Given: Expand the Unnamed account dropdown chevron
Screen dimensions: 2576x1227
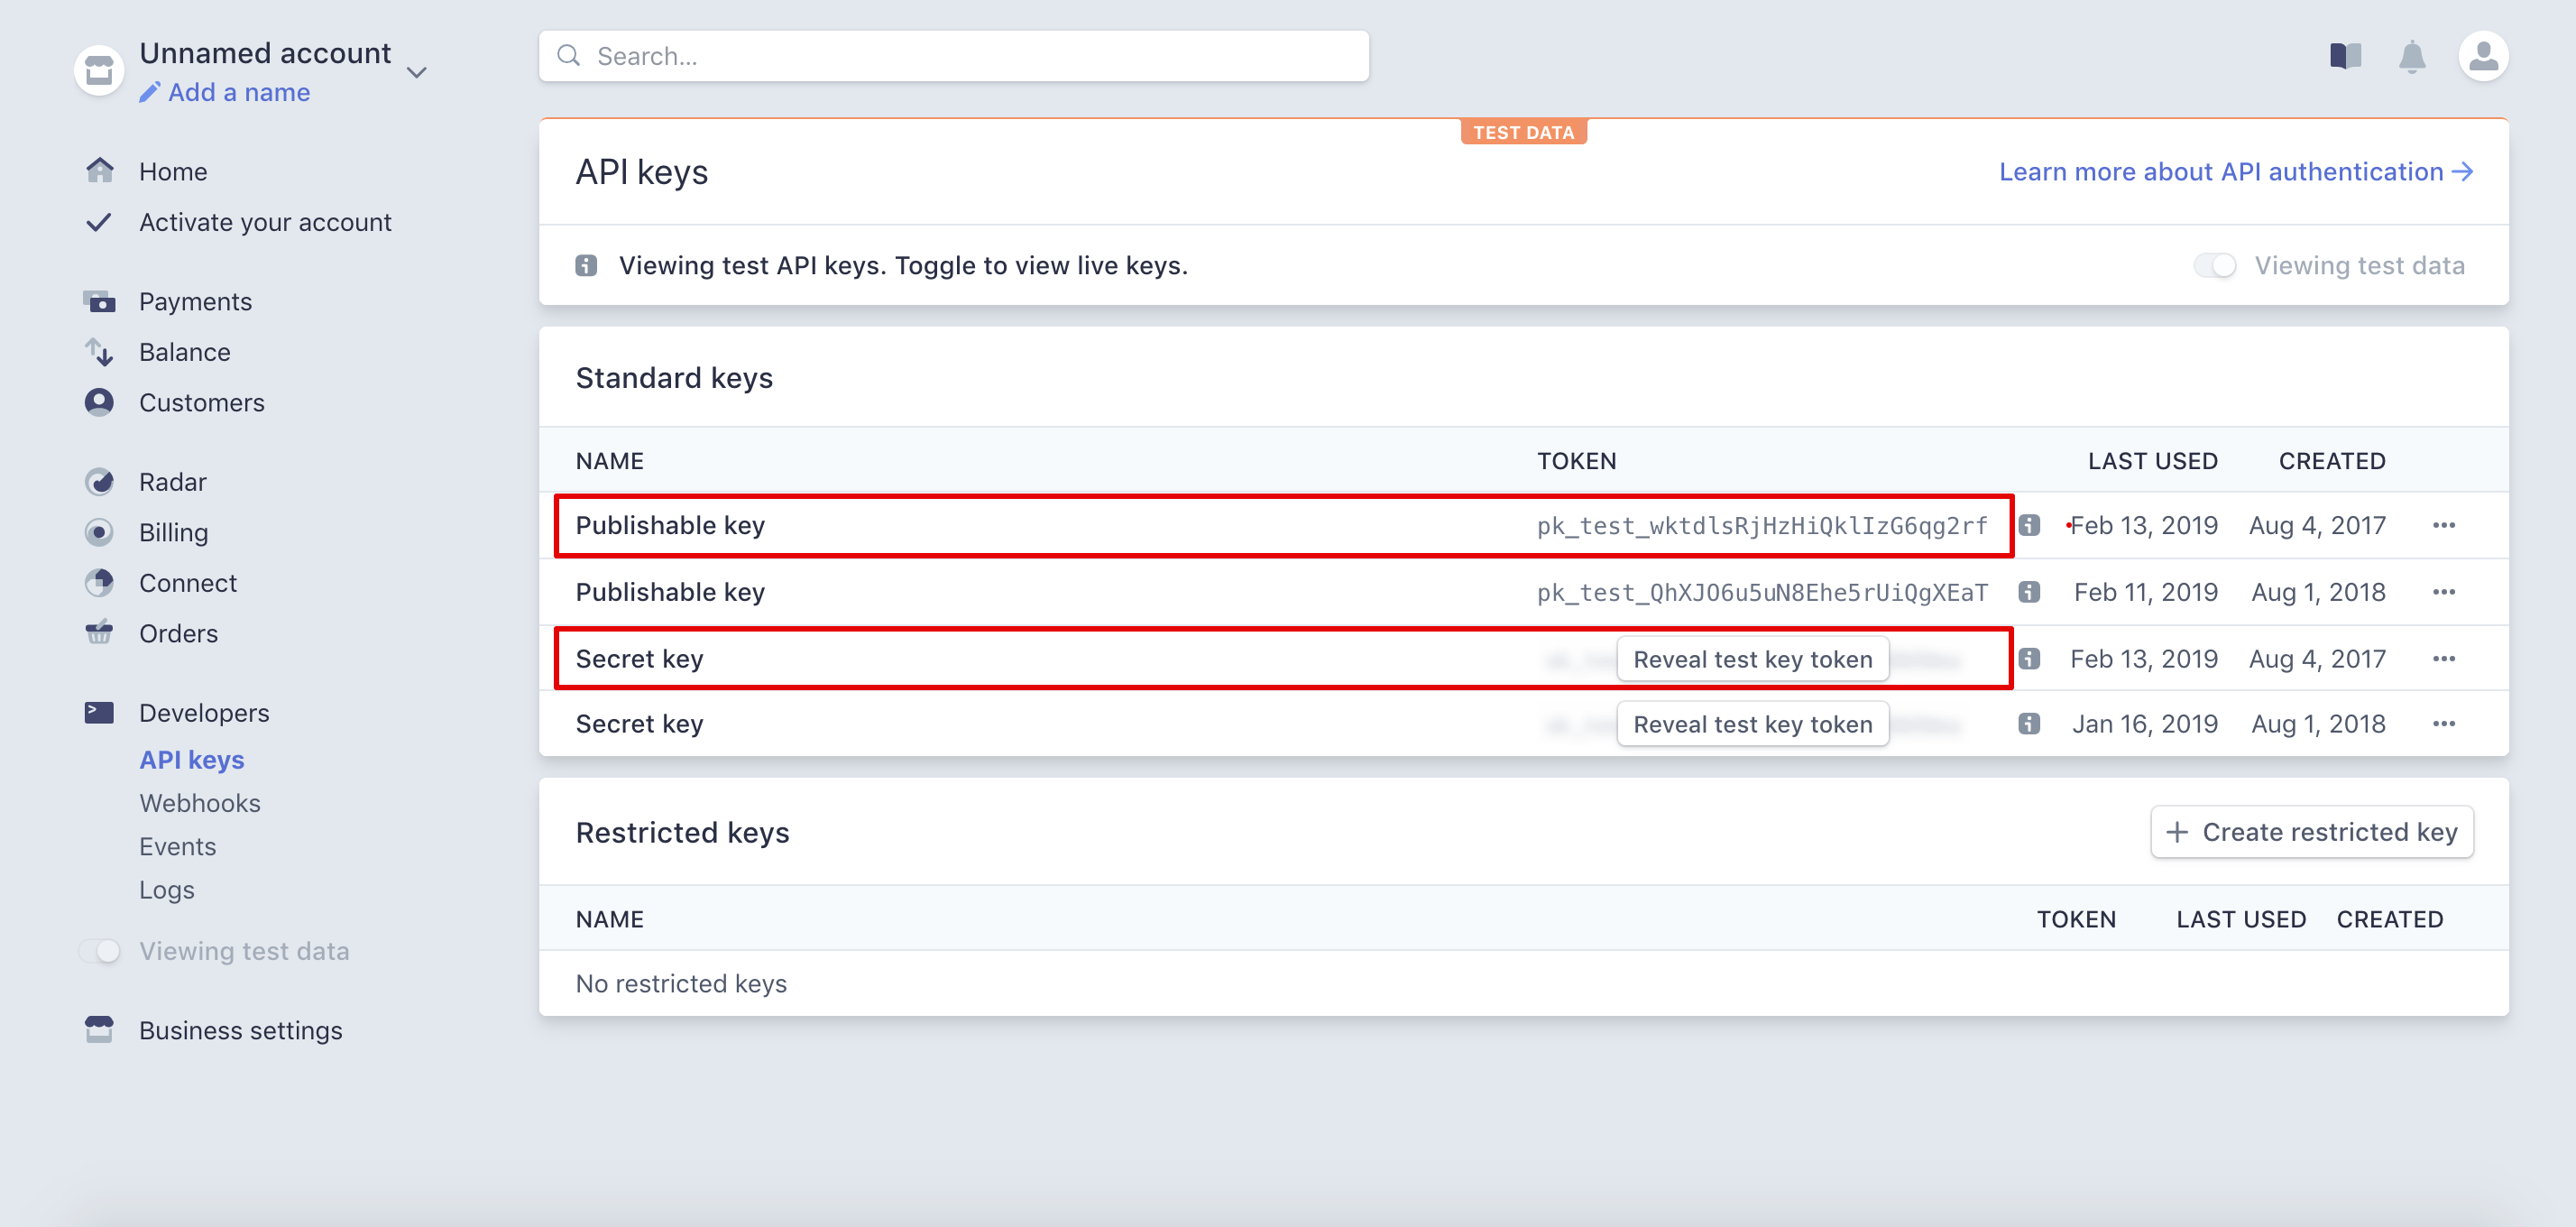Looking at the screenshot, I should pyautogui.click(x=417, y=72).
